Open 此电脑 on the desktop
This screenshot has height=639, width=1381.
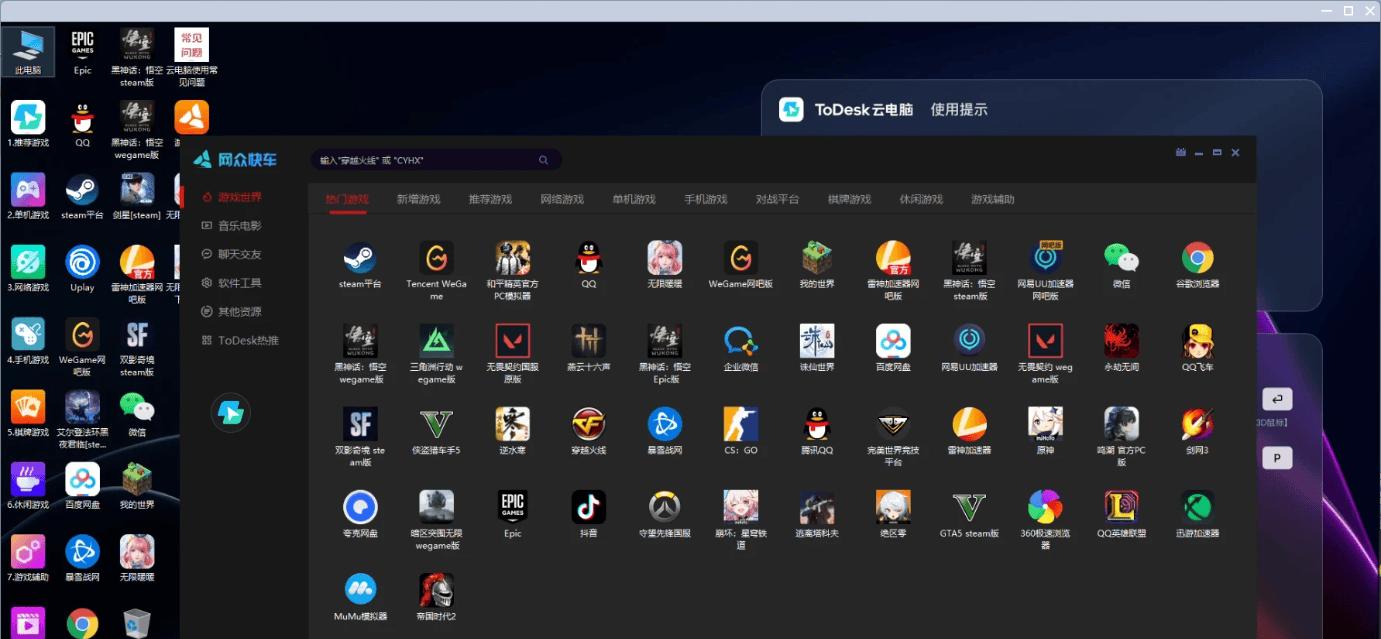(x=28, y=51)
